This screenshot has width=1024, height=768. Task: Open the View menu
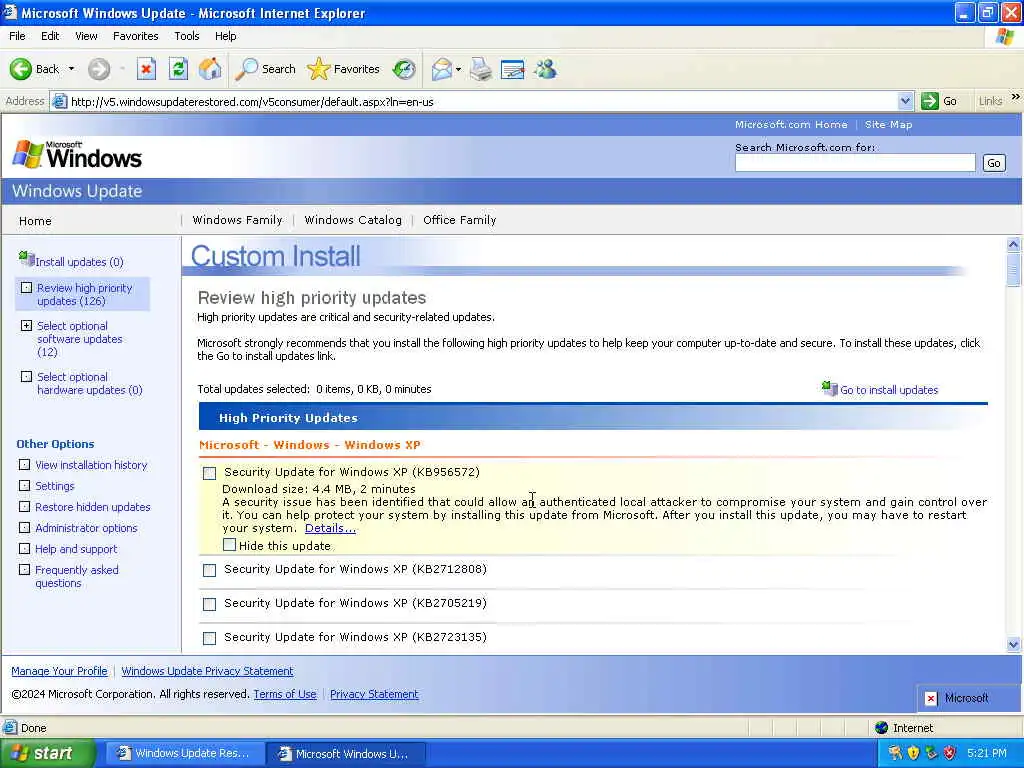tap(86, 36)
